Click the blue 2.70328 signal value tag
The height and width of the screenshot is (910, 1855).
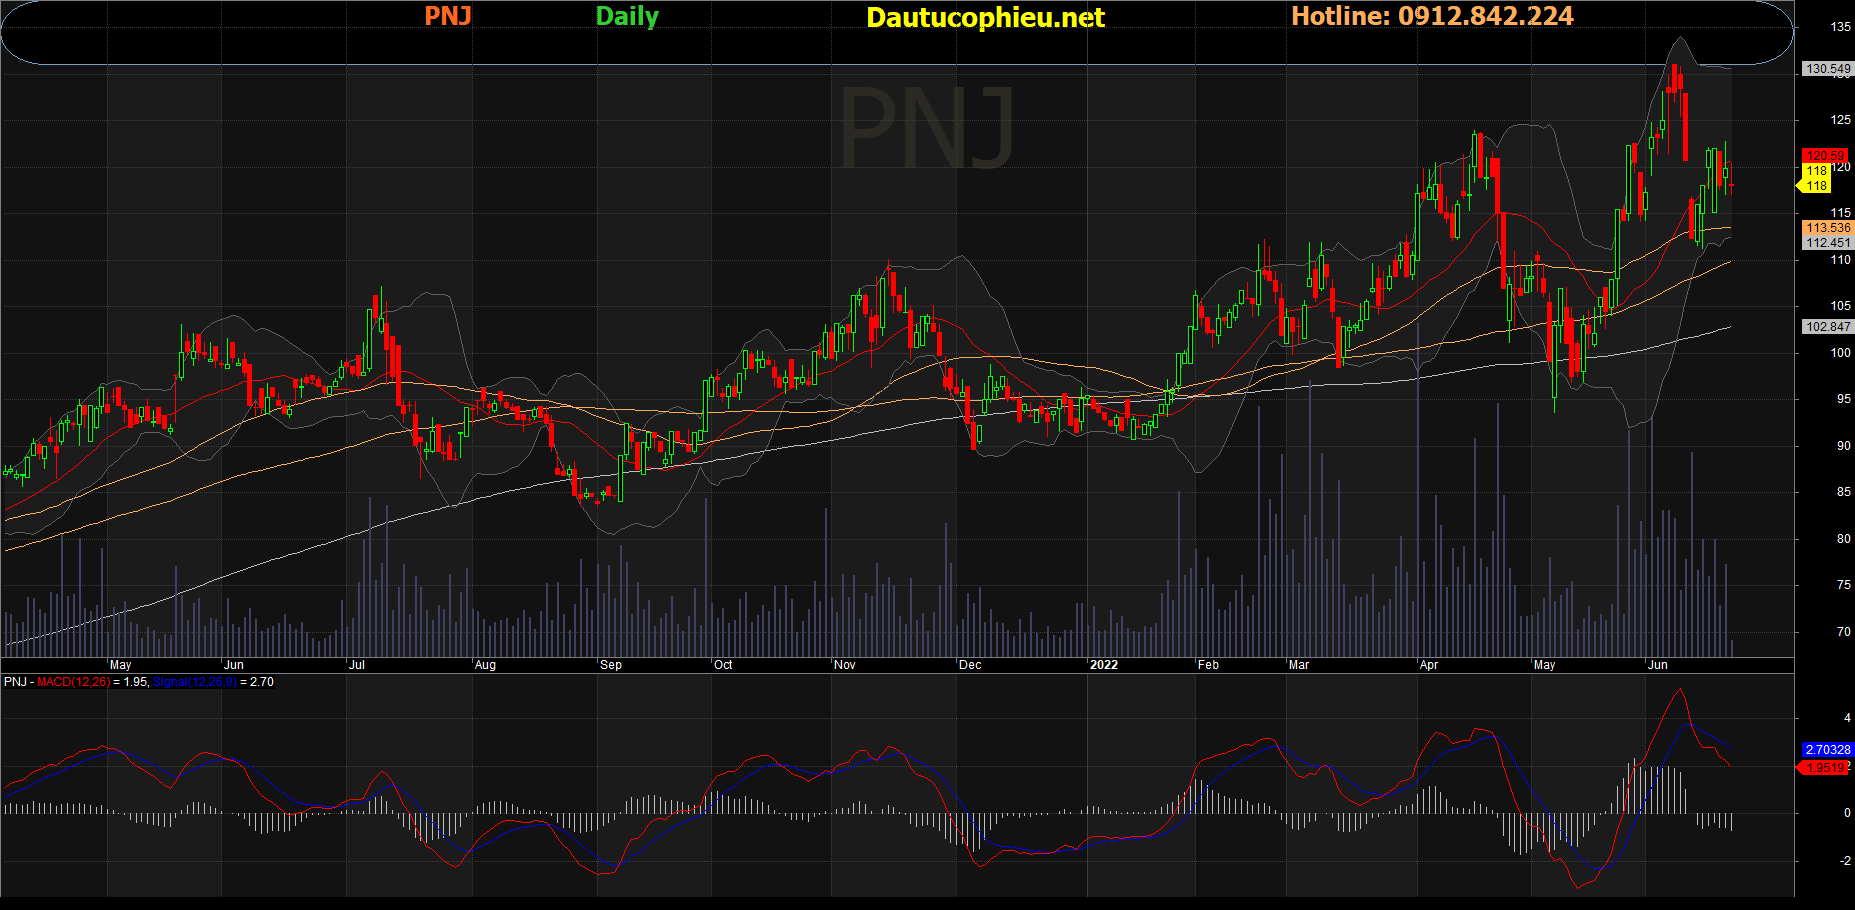pyautogui.click(x=1827, y=750)
